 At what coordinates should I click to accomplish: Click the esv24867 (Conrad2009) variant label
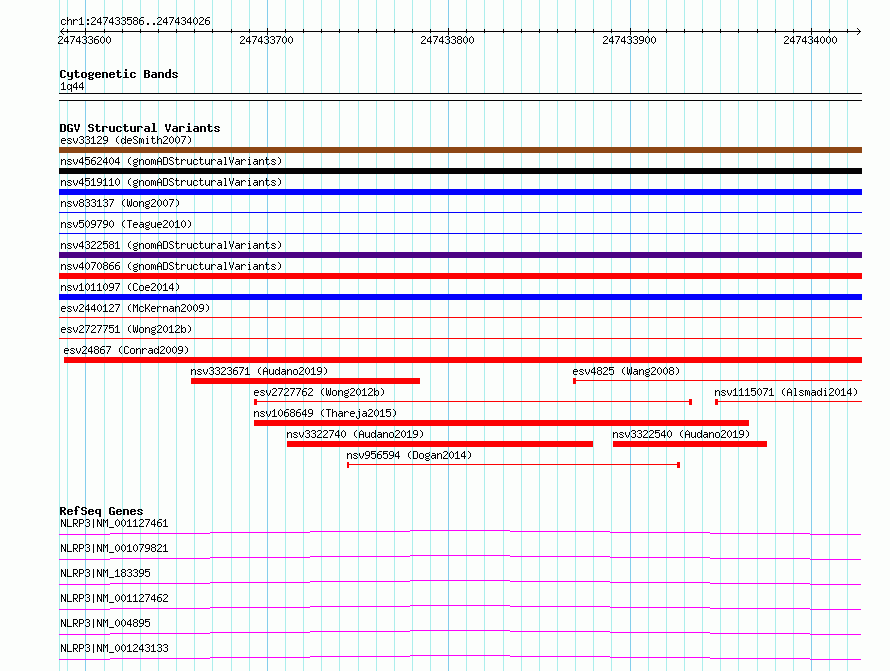coord(126,350)
